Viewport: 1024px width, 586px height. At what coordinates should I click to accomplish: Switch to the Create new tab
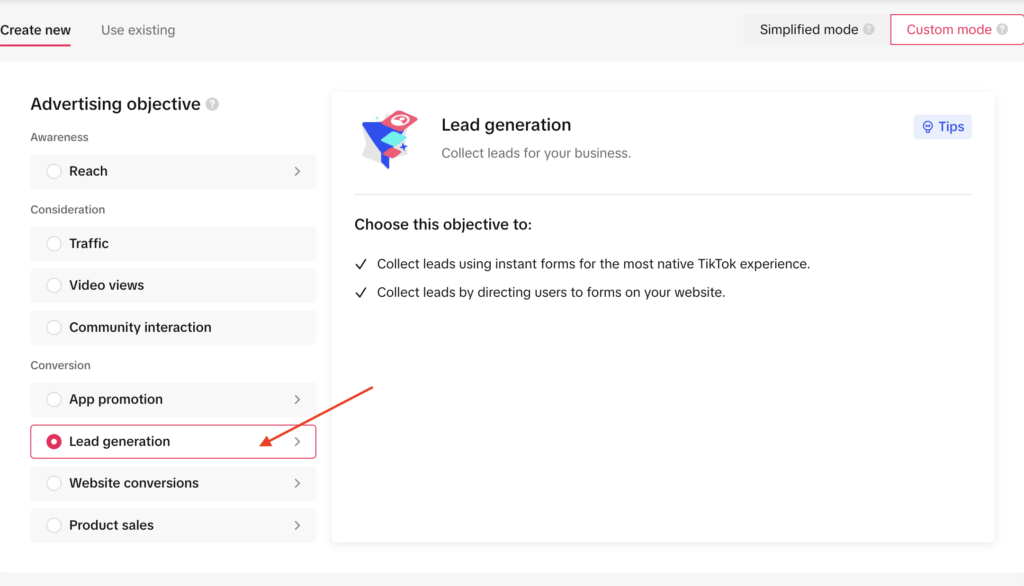[35, 29]
